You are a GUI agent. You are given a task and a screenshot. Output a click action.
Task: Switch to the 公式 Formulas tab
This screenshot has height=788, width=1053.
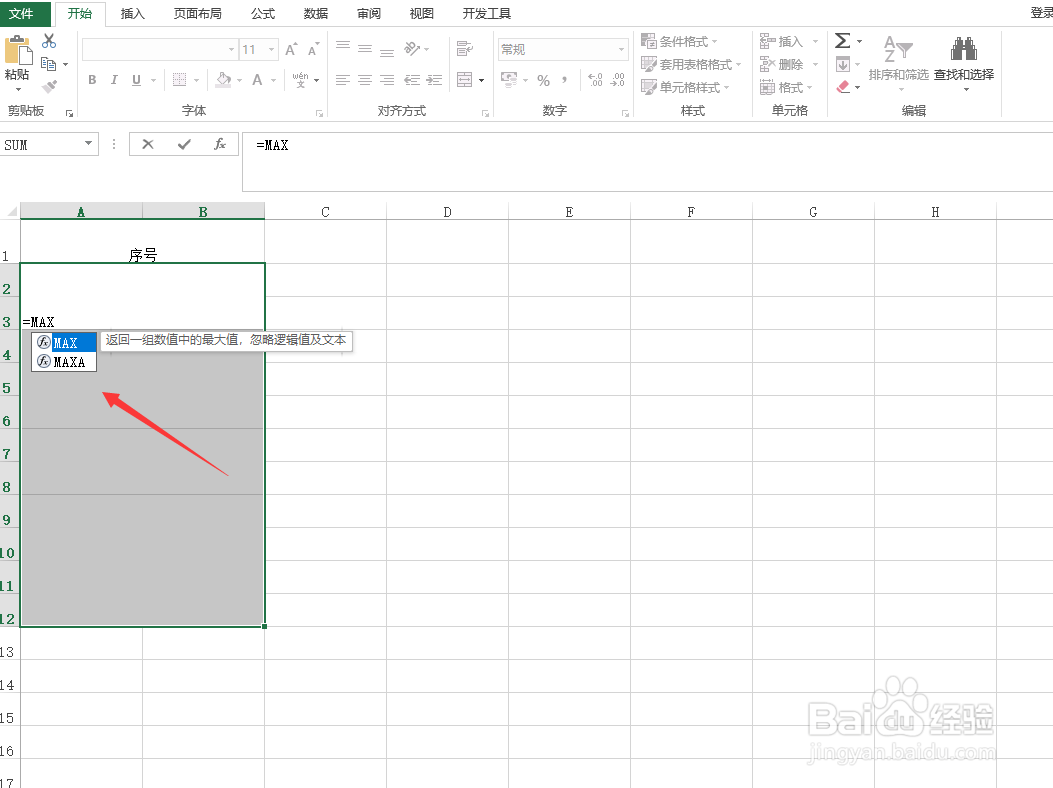coord(263,13)
